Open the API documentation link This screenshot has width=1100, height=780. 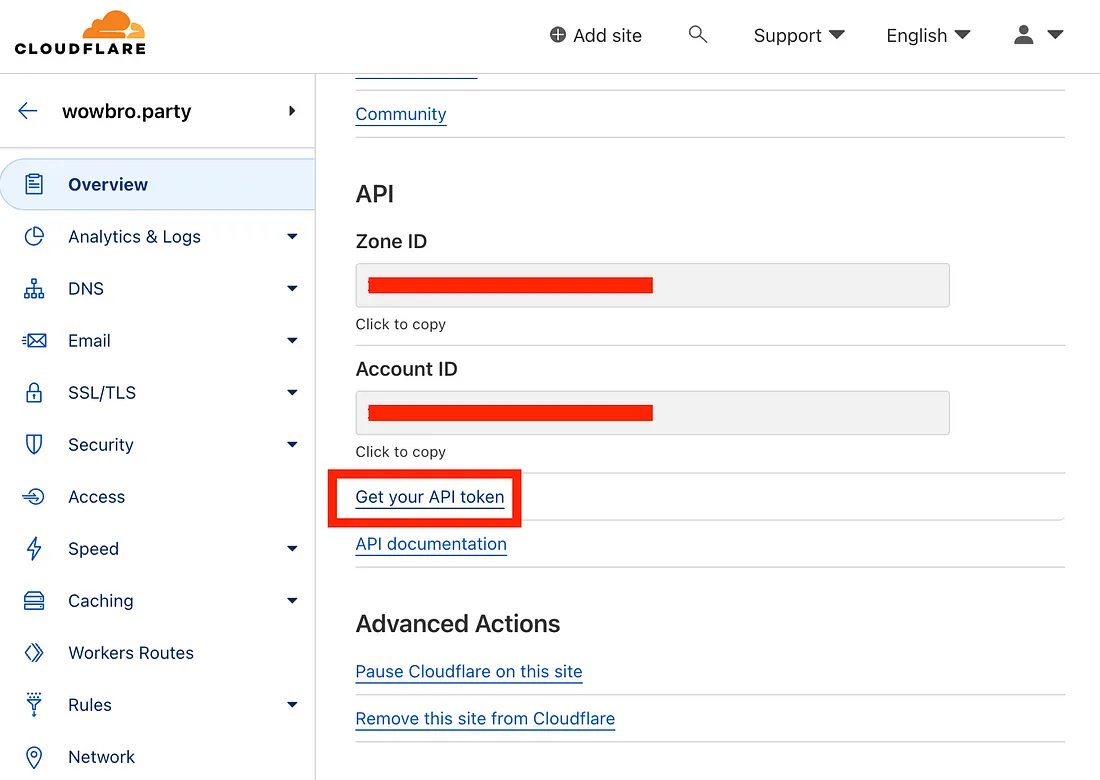(x=431, y=544)
